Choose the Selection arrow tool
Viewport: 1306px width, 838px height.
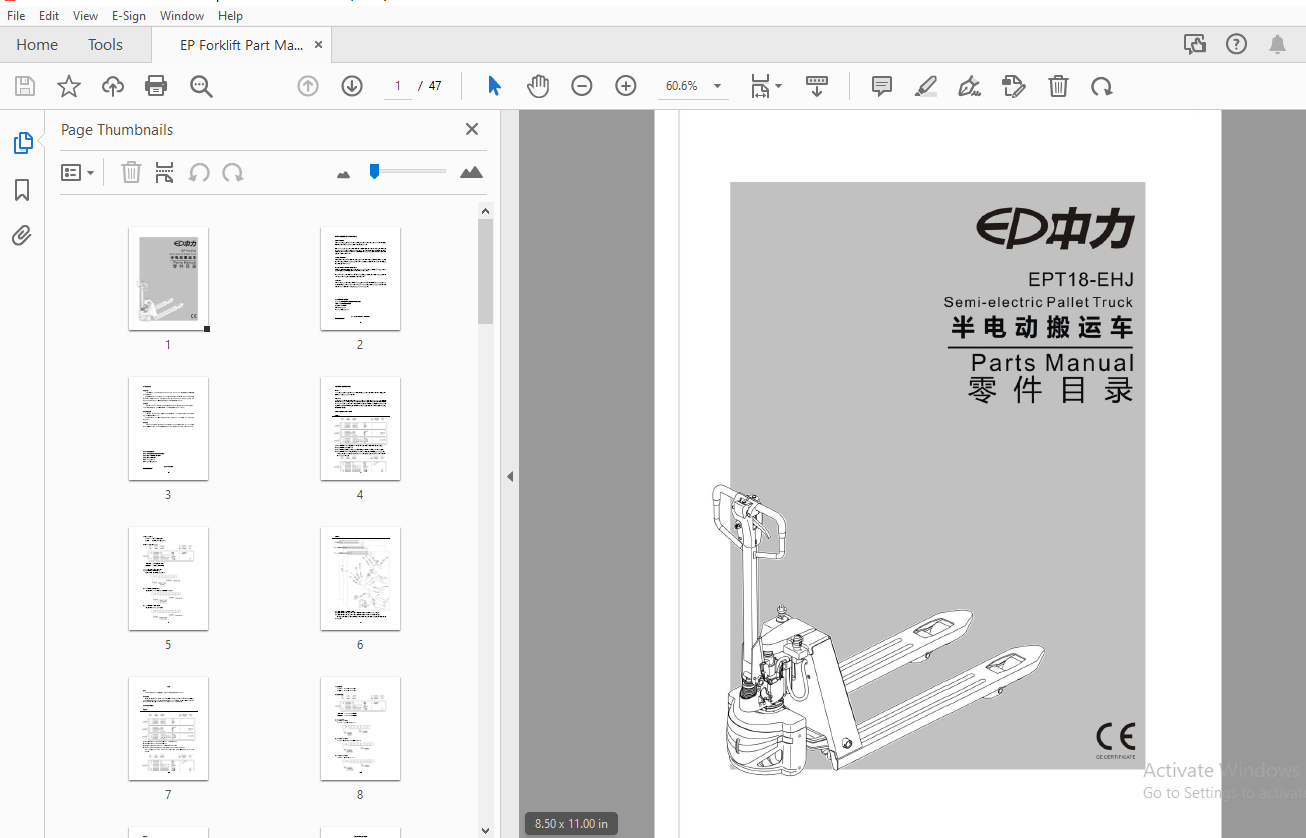(x=494, y=86)
